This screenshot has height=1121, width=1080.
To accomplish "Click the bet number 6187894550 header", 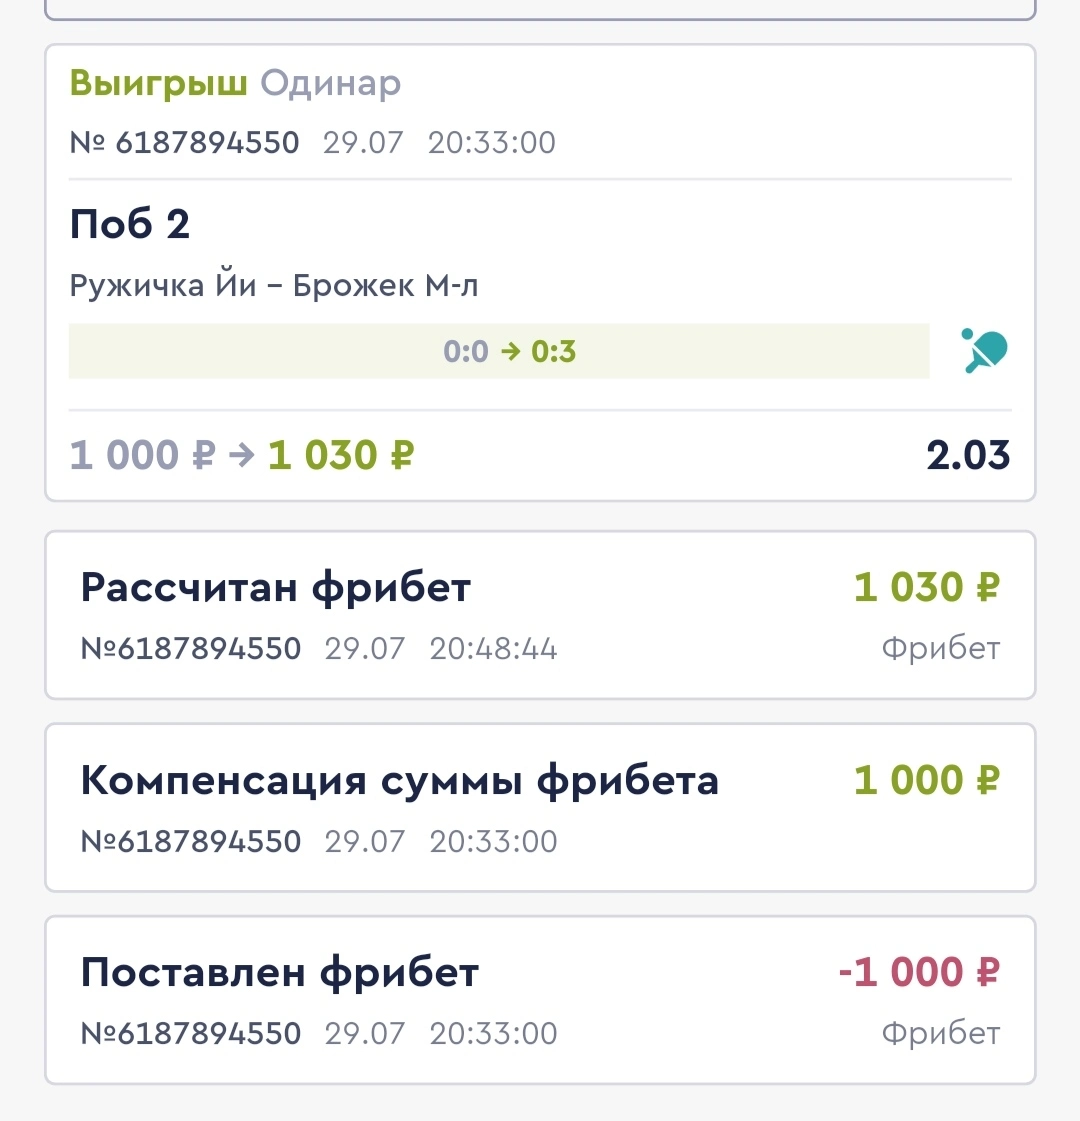I will coord(184,142).
